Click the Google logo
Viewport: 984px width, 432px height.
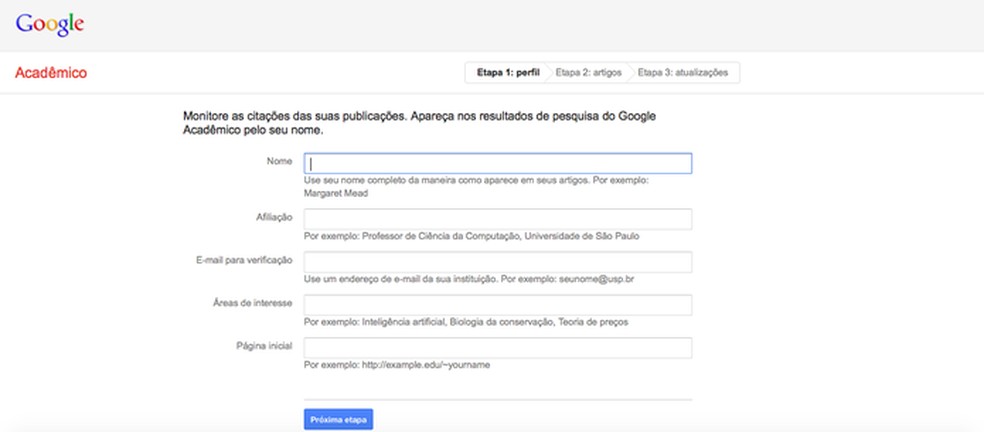pos(50,24)
